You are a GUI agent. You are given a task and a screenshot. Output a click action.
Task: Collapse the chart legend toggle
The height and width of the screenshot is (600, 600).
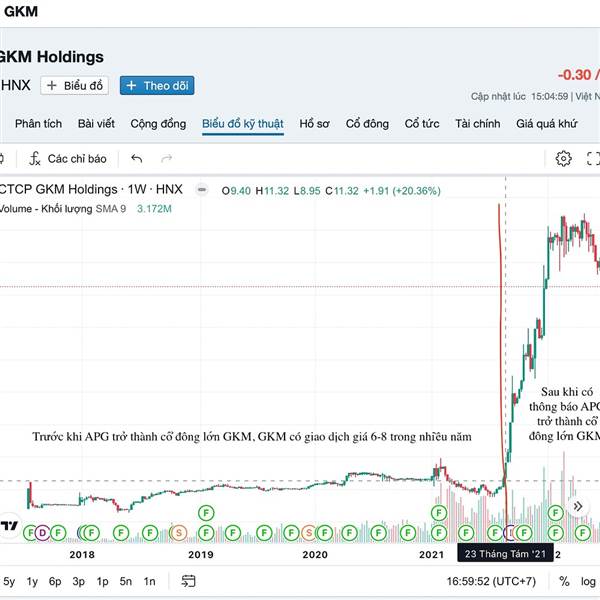(x=202, y=189)
